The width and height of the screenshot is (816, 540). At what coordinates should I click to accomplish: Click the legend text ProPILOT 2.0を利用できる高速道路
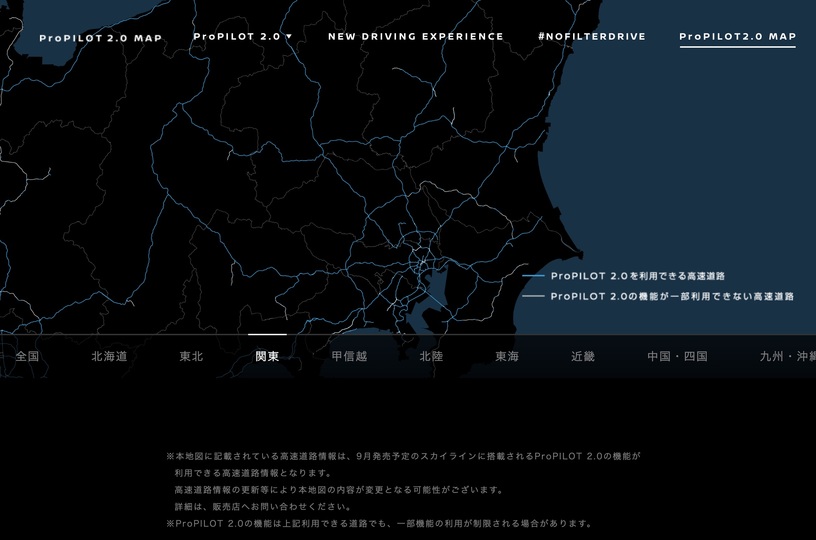pyautogui.click(x=638, y=276)
